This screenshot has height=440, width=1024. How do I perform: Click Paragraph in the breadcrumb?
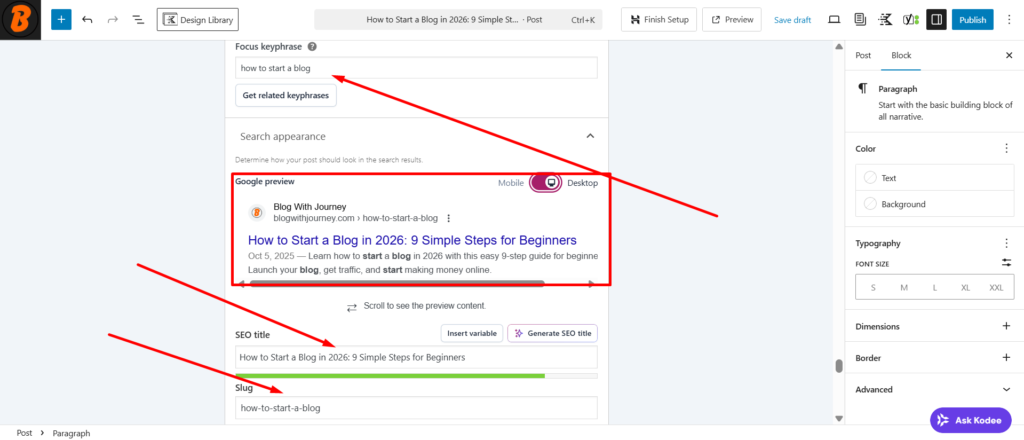click(x=71, y=433)
